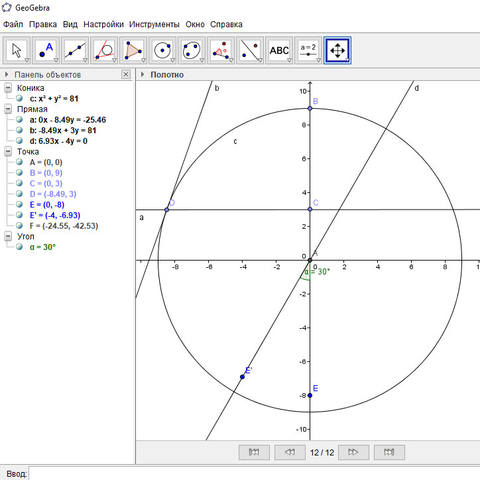Image resolution: width=480 pixels, height=480 pixels.
Task: Select row α = 30°
Action: coord(42,247)
